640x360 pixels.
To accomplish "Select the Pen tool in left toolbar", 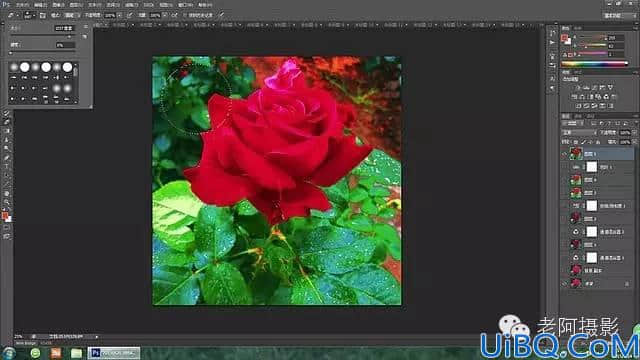I will [6, 158].
